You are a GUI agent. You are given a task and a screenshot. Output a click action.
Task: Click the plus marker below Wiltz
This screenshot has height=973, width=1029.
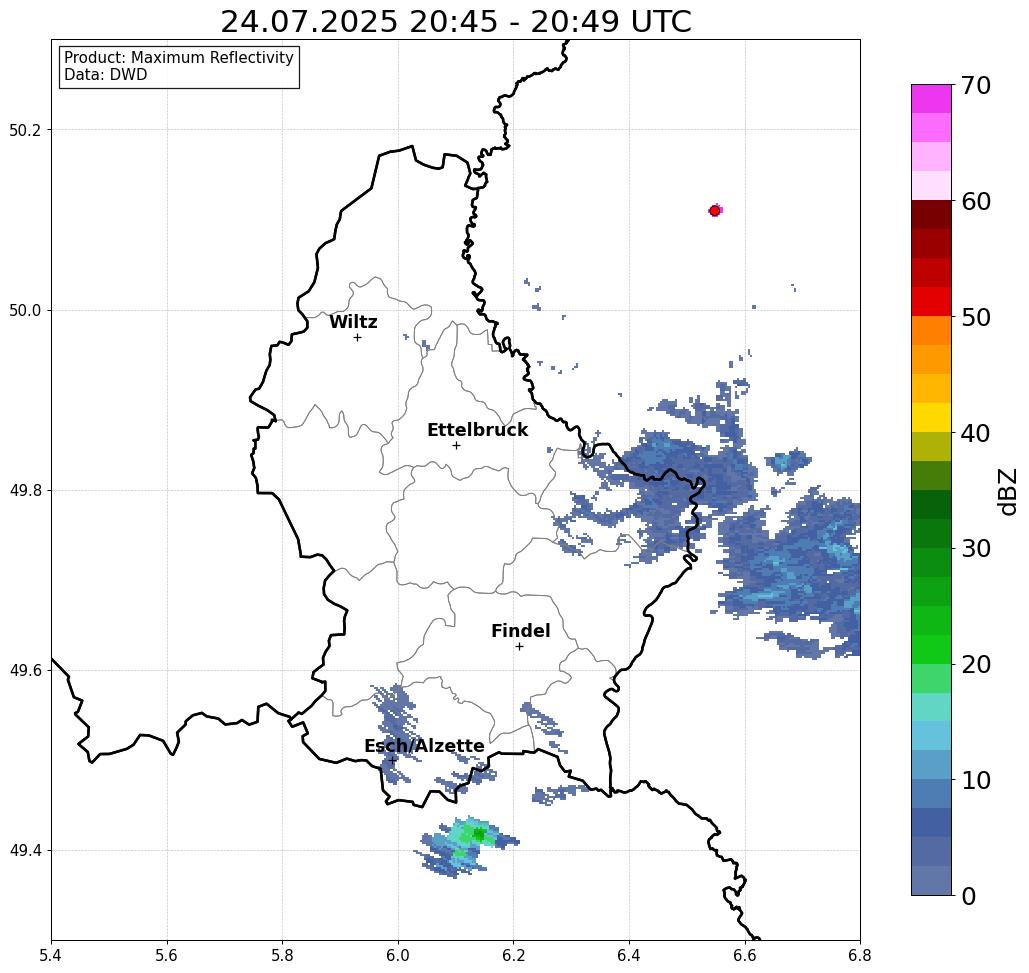coord(357,337)
